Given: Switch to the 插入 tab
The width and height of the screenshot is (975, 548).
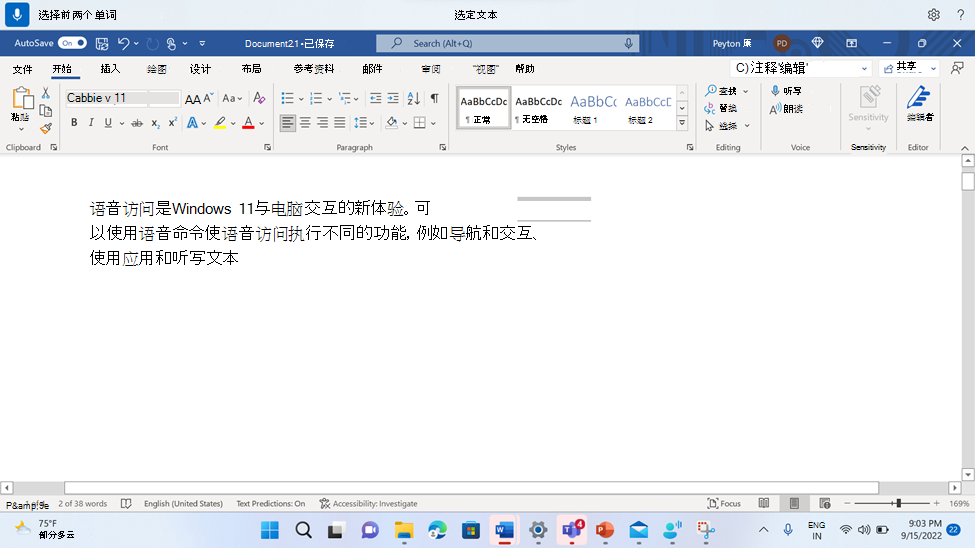Looking at the screenshot, I should [110, 69].
